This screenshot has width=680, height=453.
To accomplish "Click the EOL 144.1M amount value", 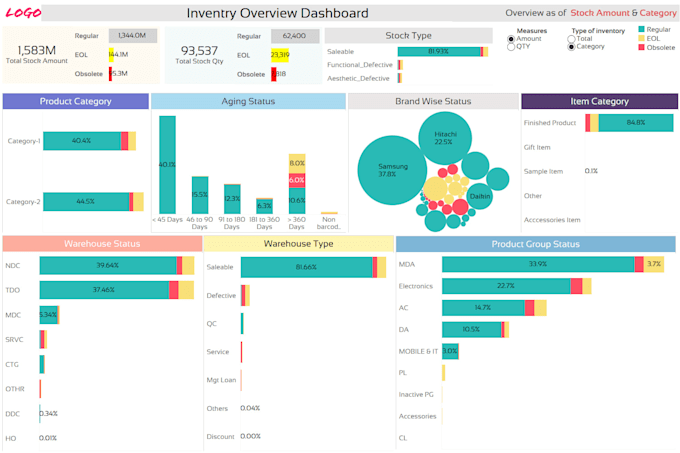I will tap(118, 55).
